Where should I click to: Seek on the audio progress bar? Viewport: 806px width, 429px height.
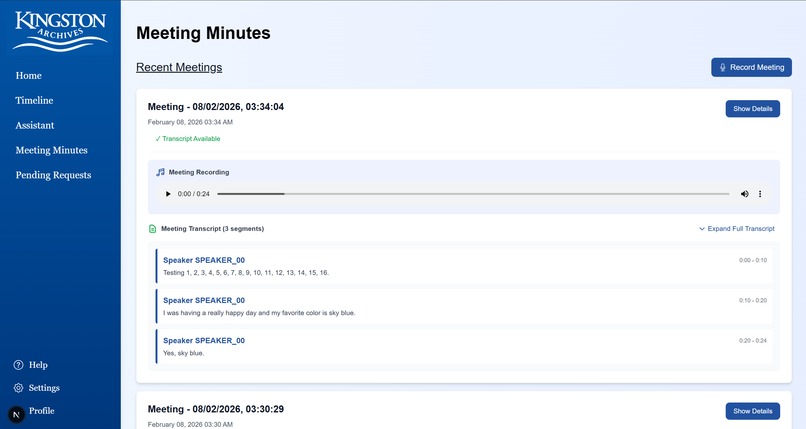(x=473, y=194)
